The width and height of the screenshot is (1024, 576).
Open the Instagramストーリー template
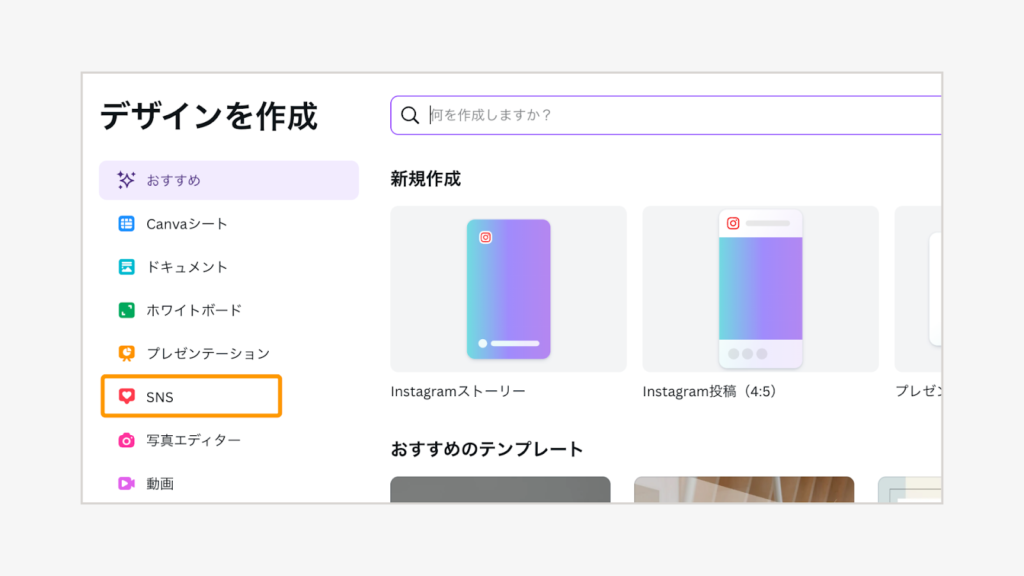(508, 288)
